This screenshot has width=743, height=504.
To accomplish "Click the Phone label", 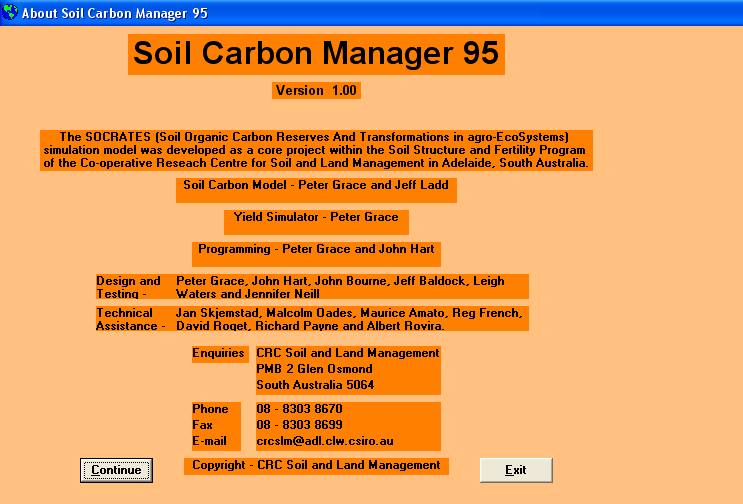I will 210,409.
